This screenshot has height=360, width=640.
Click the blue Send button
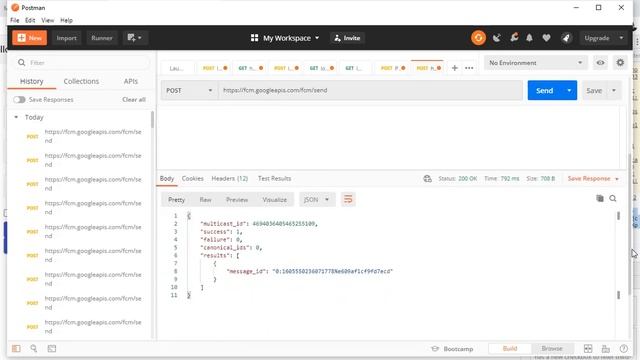tap(544, 90)
